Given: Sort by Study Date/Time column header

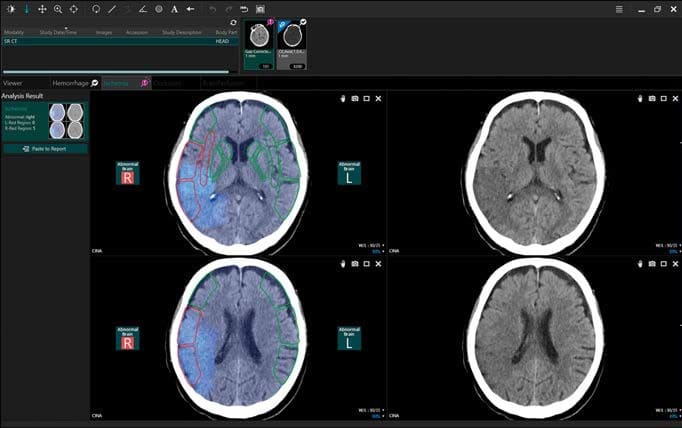Looking at the screenshot, I should pos(58,32).
